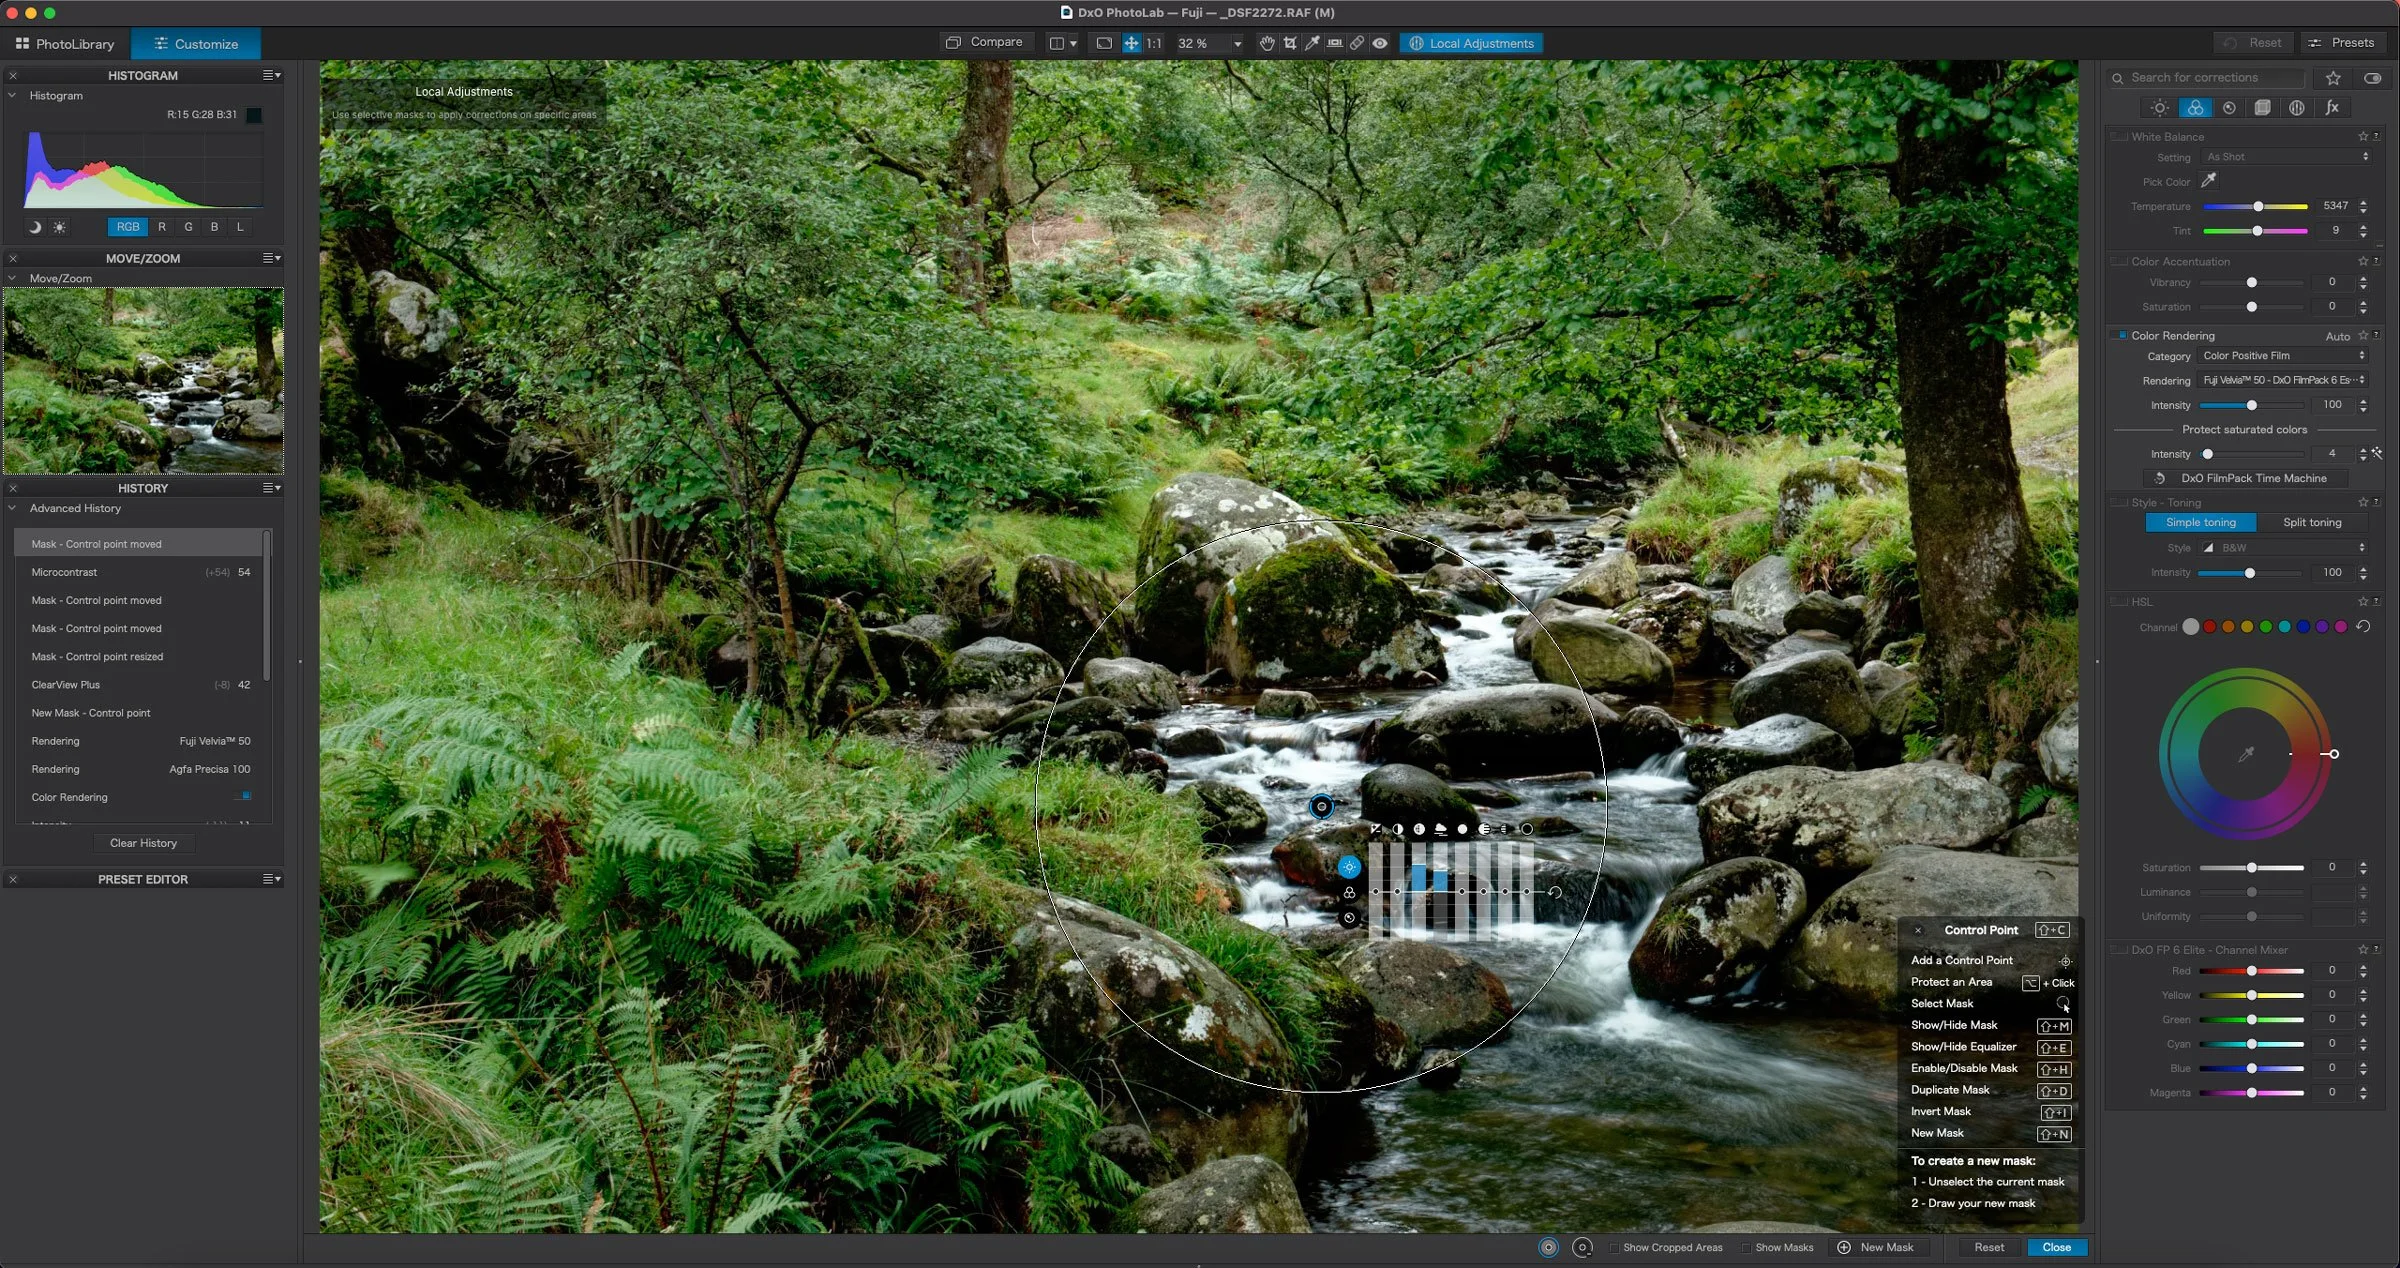Select the Hand pan tool
The image size is (2400, 1268).
tap(1267, 43)
